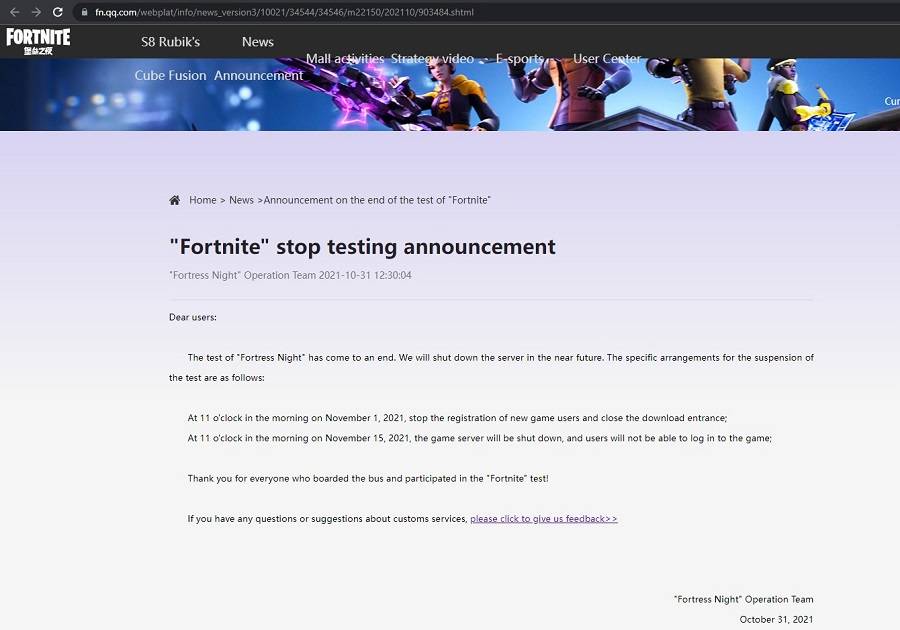
Task: Expand the Strategy video dropdown menu
Action: (433, 58)
